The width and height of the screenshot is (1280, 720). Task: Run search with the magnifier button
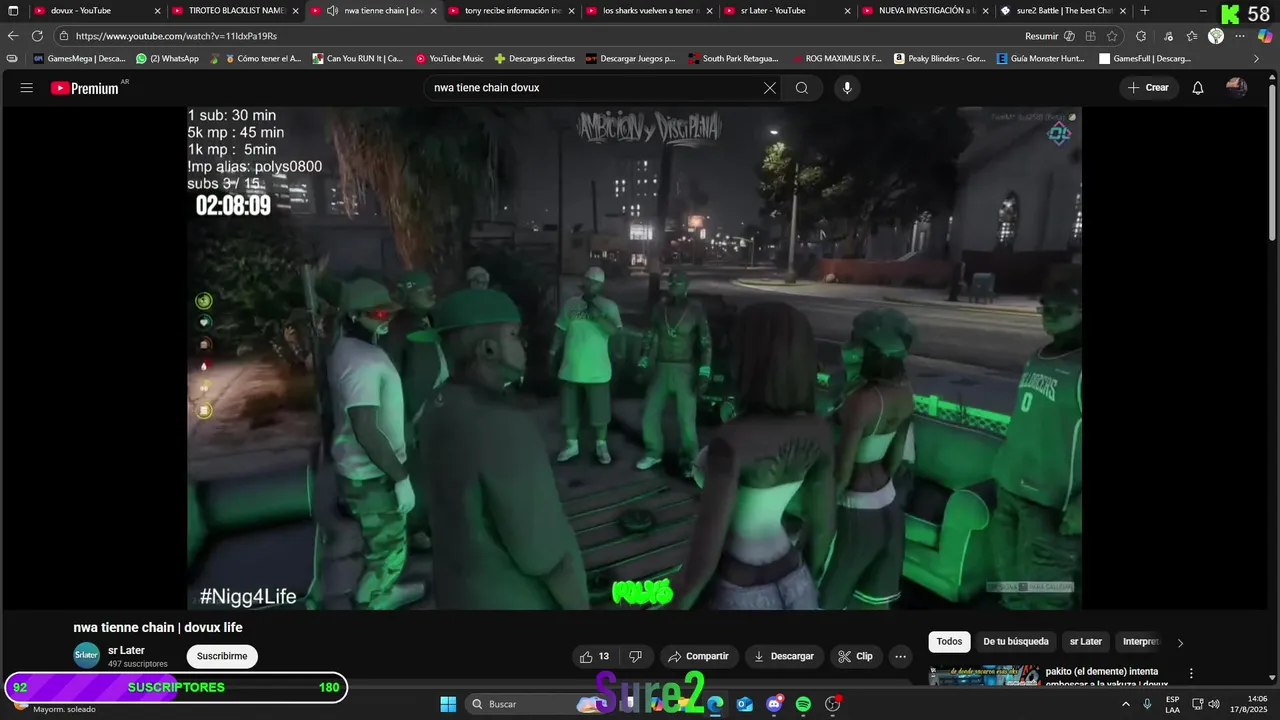[802, 88]
